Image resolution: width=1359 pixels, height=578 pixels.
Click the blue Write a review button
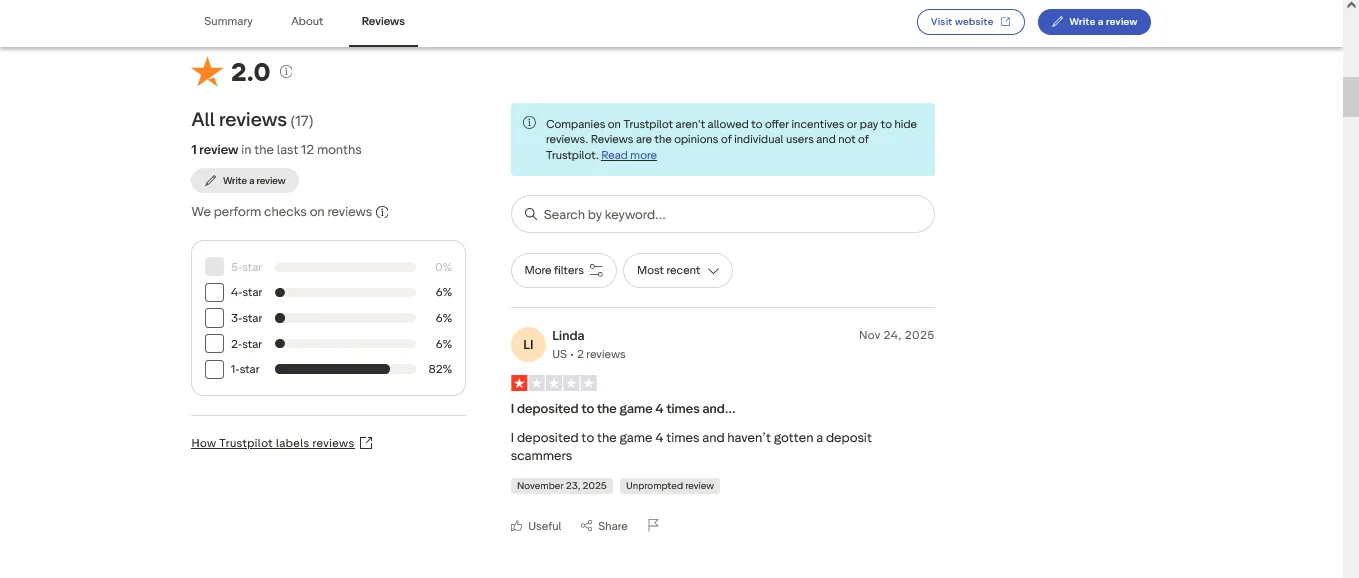[1094, 22]
